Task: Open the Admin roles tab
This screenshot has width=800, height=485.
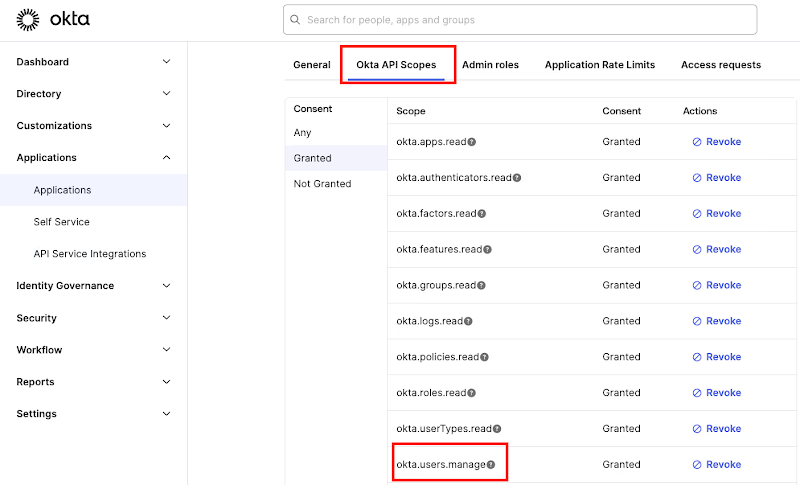Action: [x=490, y=65]
